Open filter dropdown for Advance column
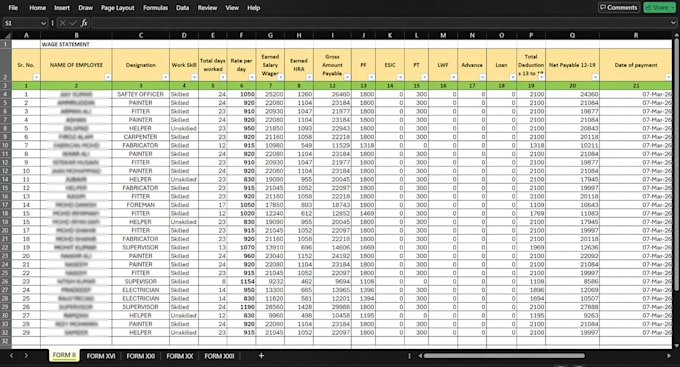This screenshot has width=680, height=367. (x=482, y=77)
